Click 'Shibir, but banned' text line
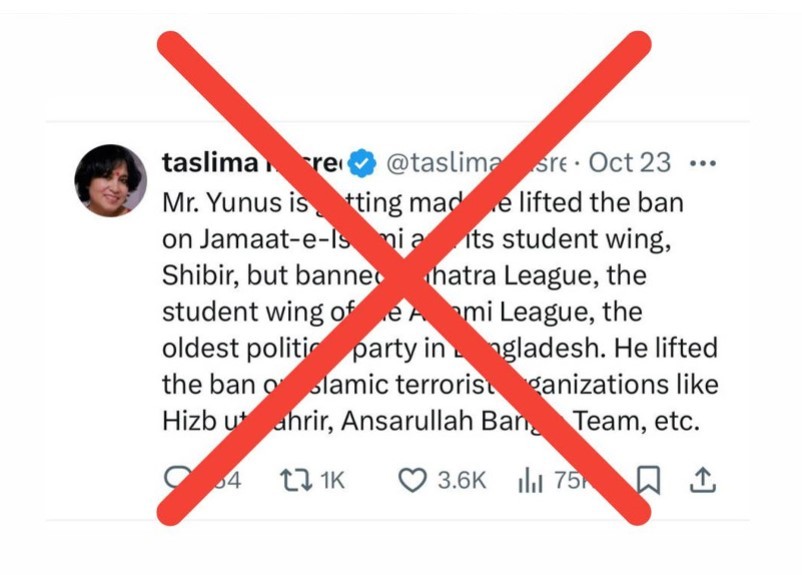This screenshot has height=575, width=802. click(x=404, y=276)
